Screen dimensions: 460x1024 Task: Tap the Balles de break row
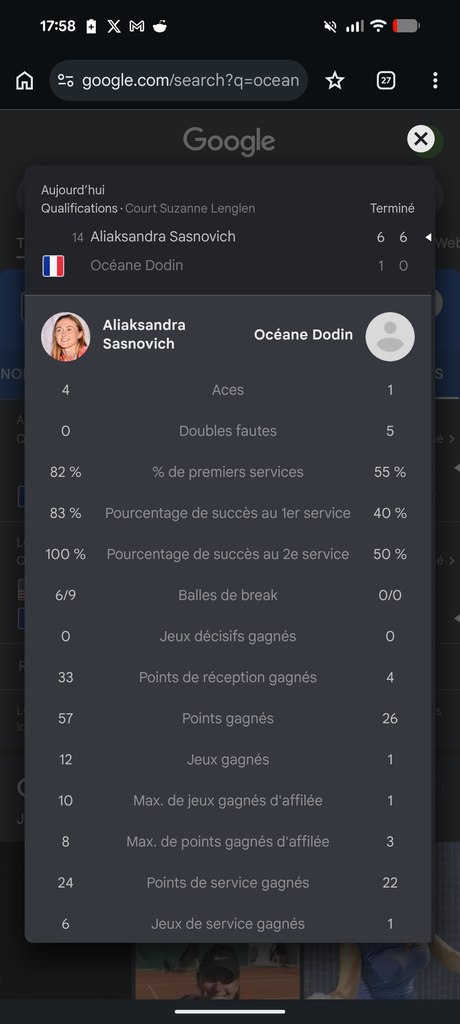tap(228, 595)
